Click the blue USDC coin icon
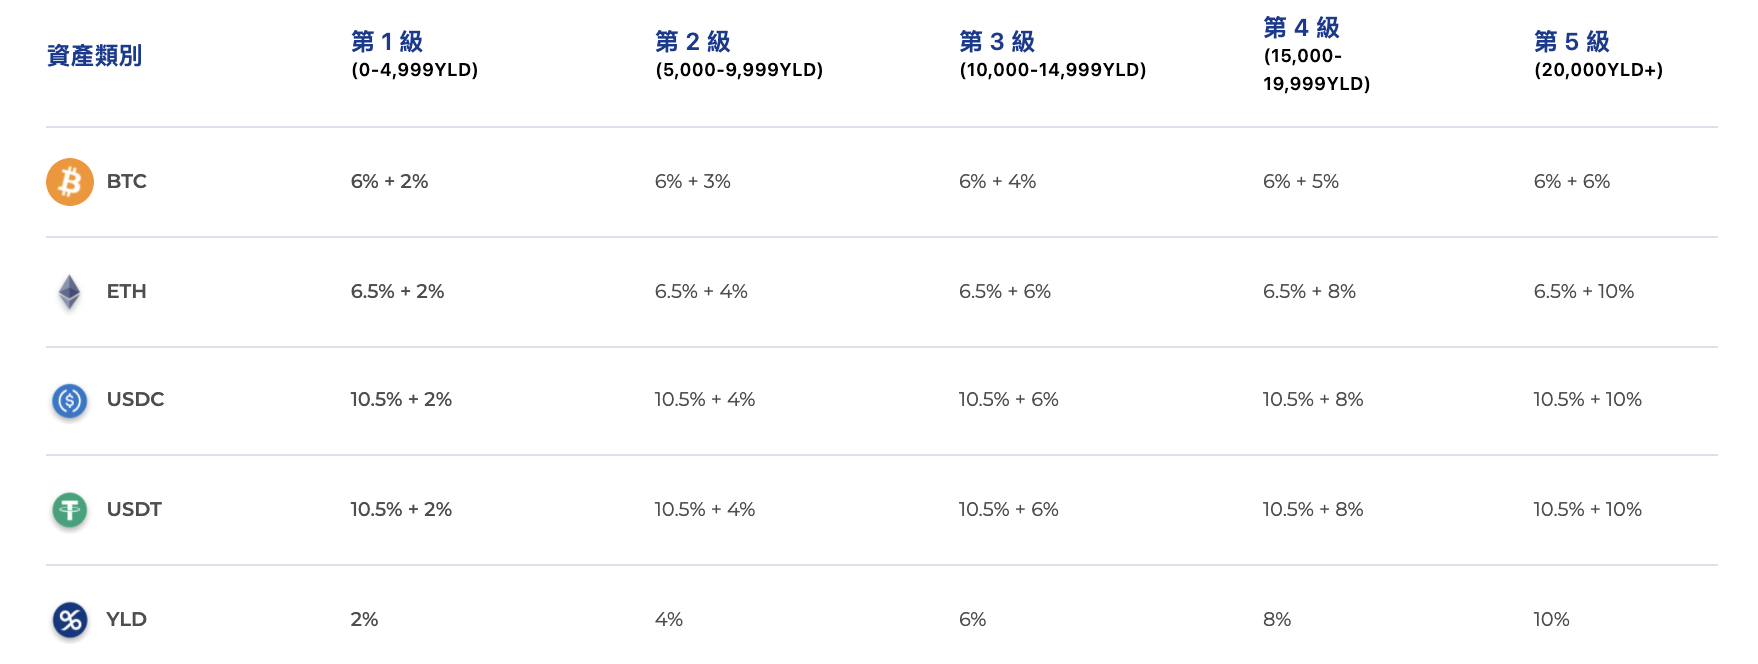The height and width of the screenshot is (664, 1758). (70, 401)
